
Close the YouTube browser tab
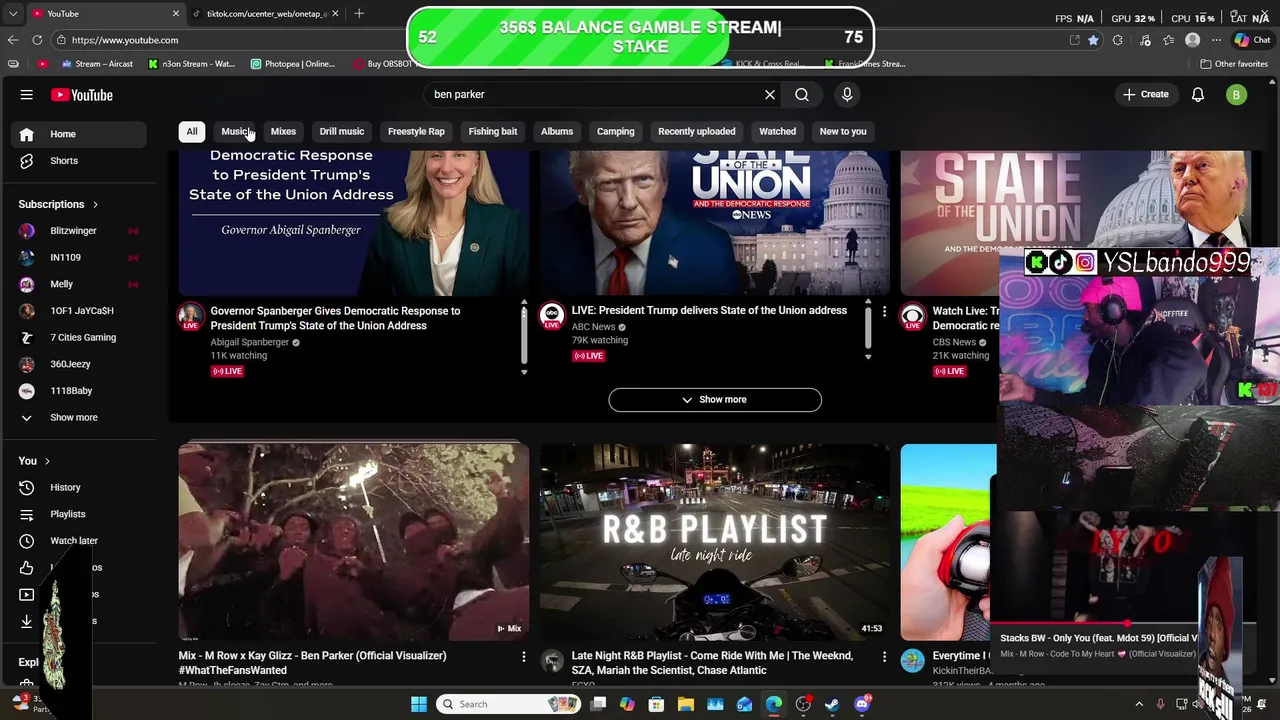[x=176, y=14]
